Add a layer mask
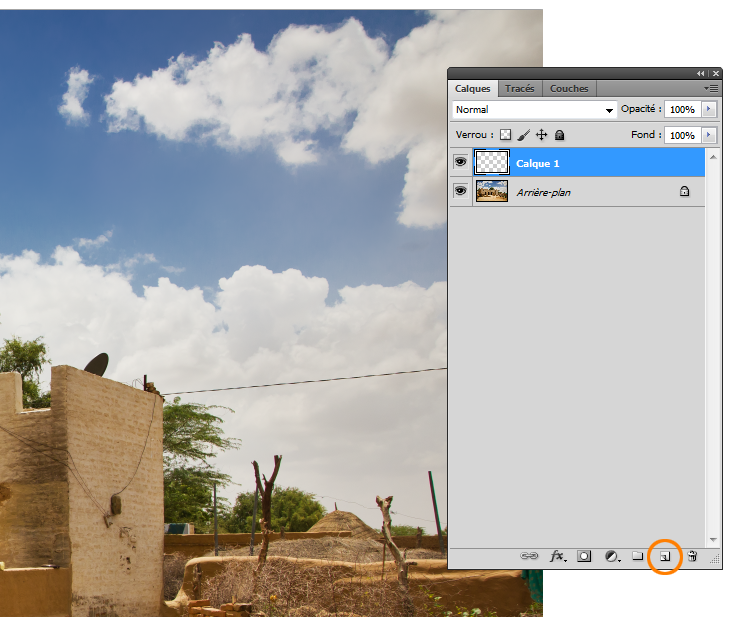Screen dimensions: 734x617 (585, 556)
